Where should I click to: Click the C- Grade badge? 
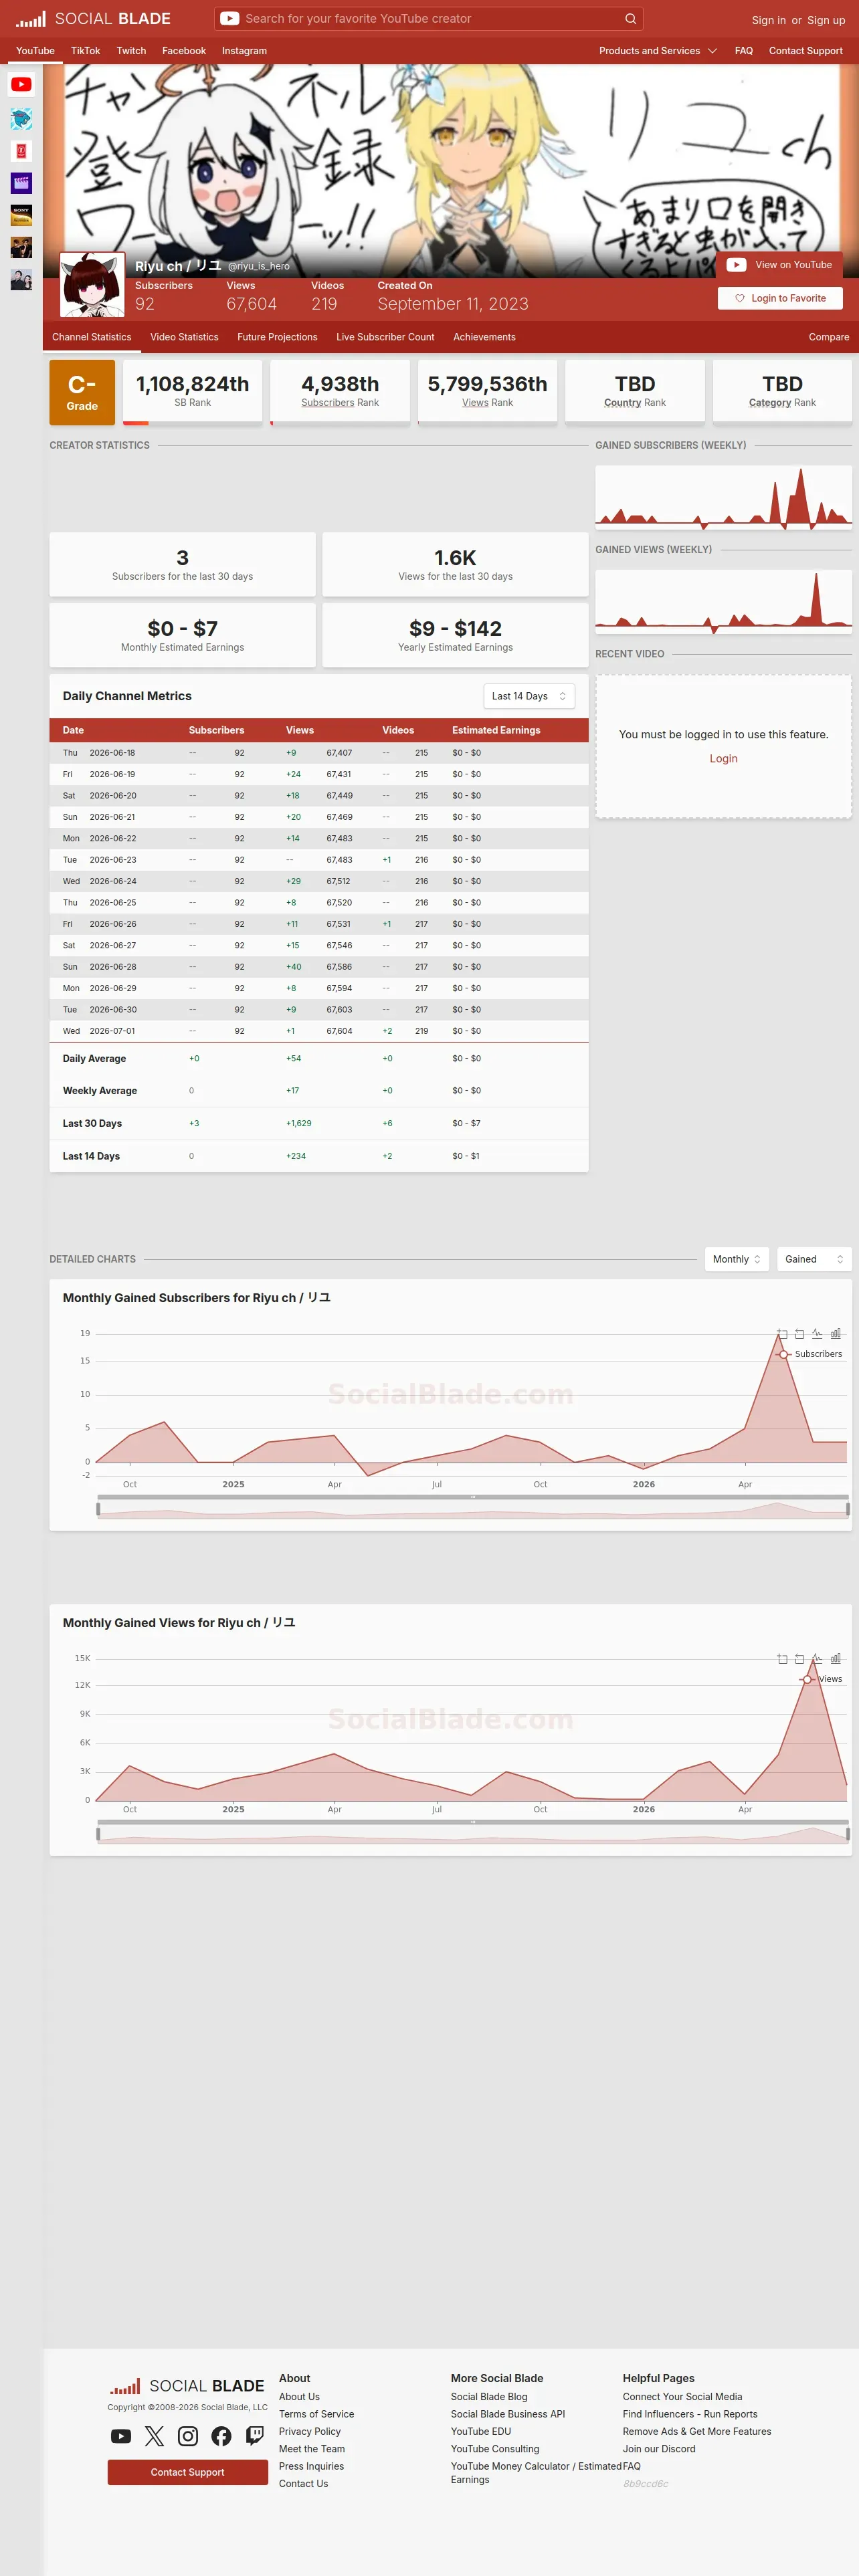coord(82,392)
